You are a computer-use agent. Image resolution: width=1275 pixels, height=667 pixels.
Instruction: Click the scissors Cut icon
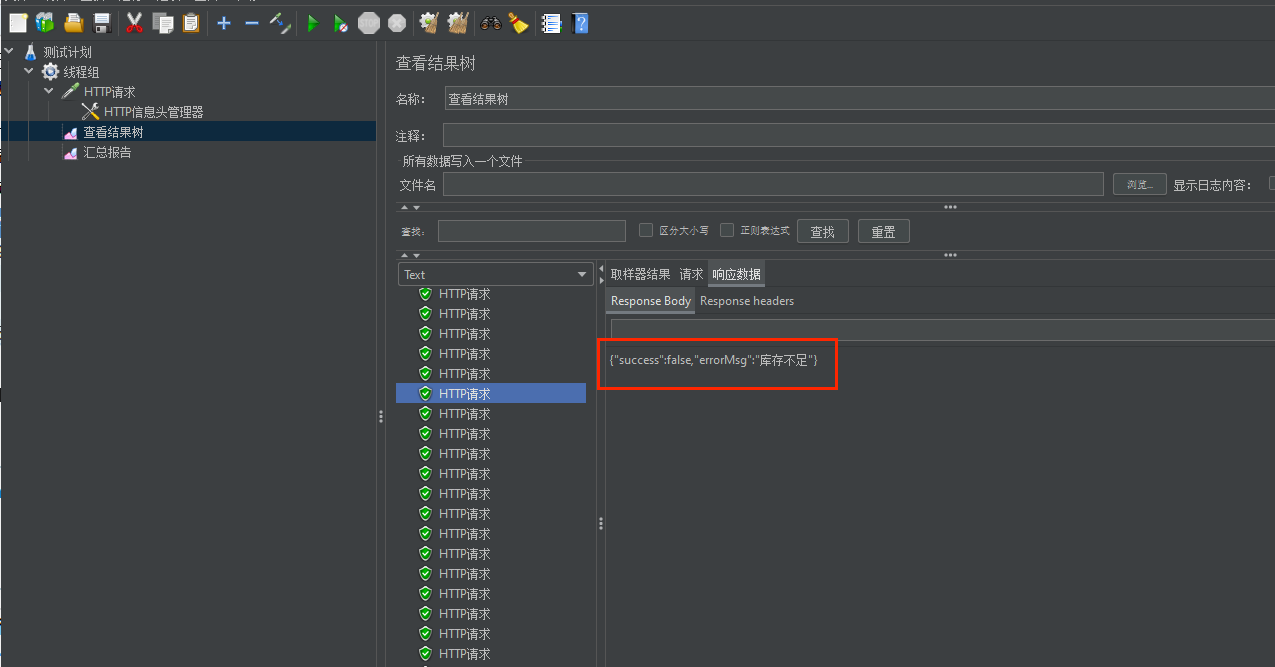point(135,22)
